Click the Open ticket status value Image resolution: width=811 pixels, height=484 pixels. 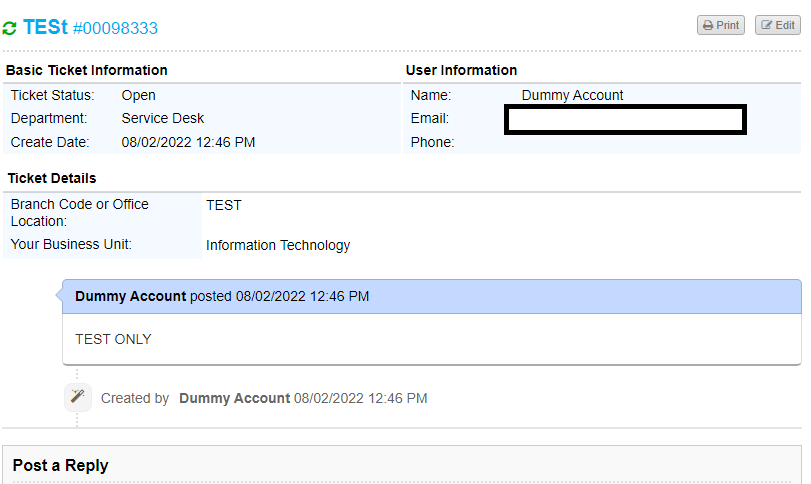pyautogui.click(x=138, y=96)
